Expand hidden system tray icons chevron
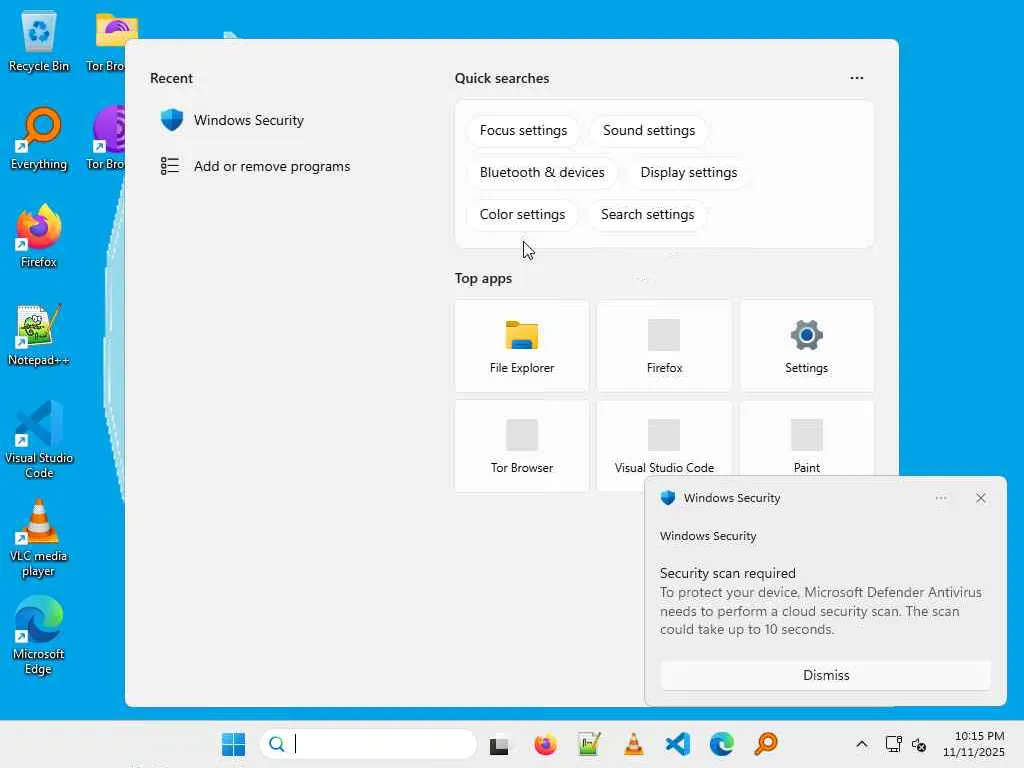Image resolution: width=1024 pixels, height=768 pixels. pyautogui.click(x=861, y=744)
